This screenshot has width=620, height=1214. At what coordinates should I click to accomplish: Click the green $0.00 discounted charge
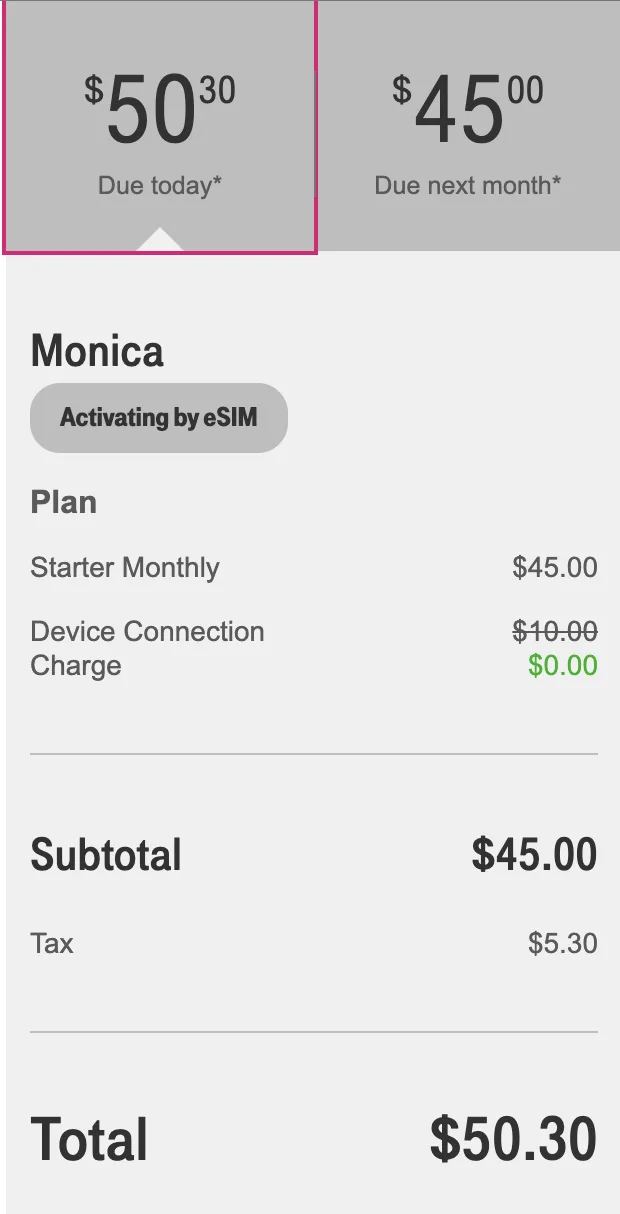click(x=562, y=666)
